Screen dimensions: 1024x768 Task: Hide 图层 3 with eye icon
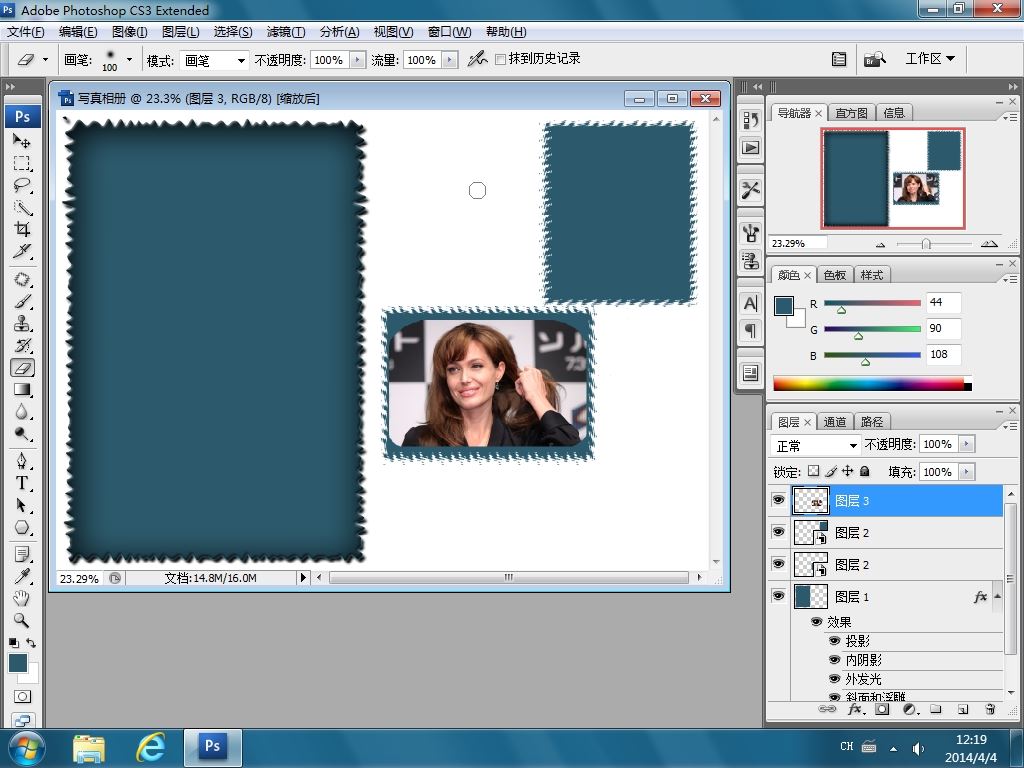[x=779, y=501]
